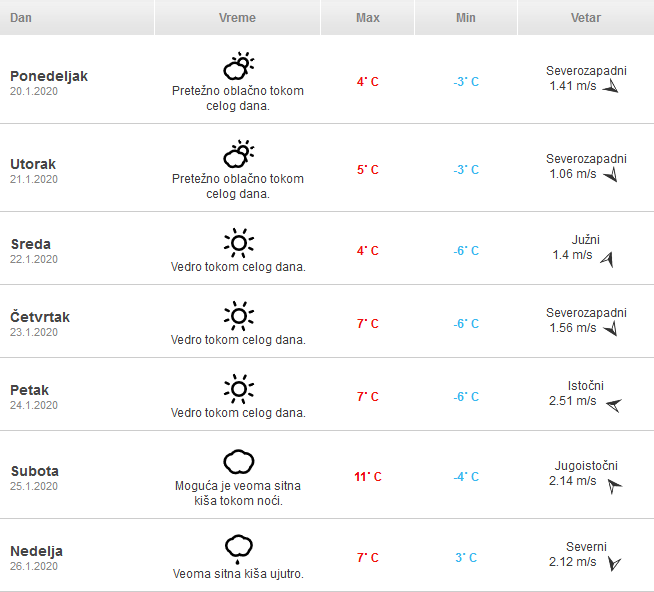Select the Ponedeljak day label

tap(49, 76)
